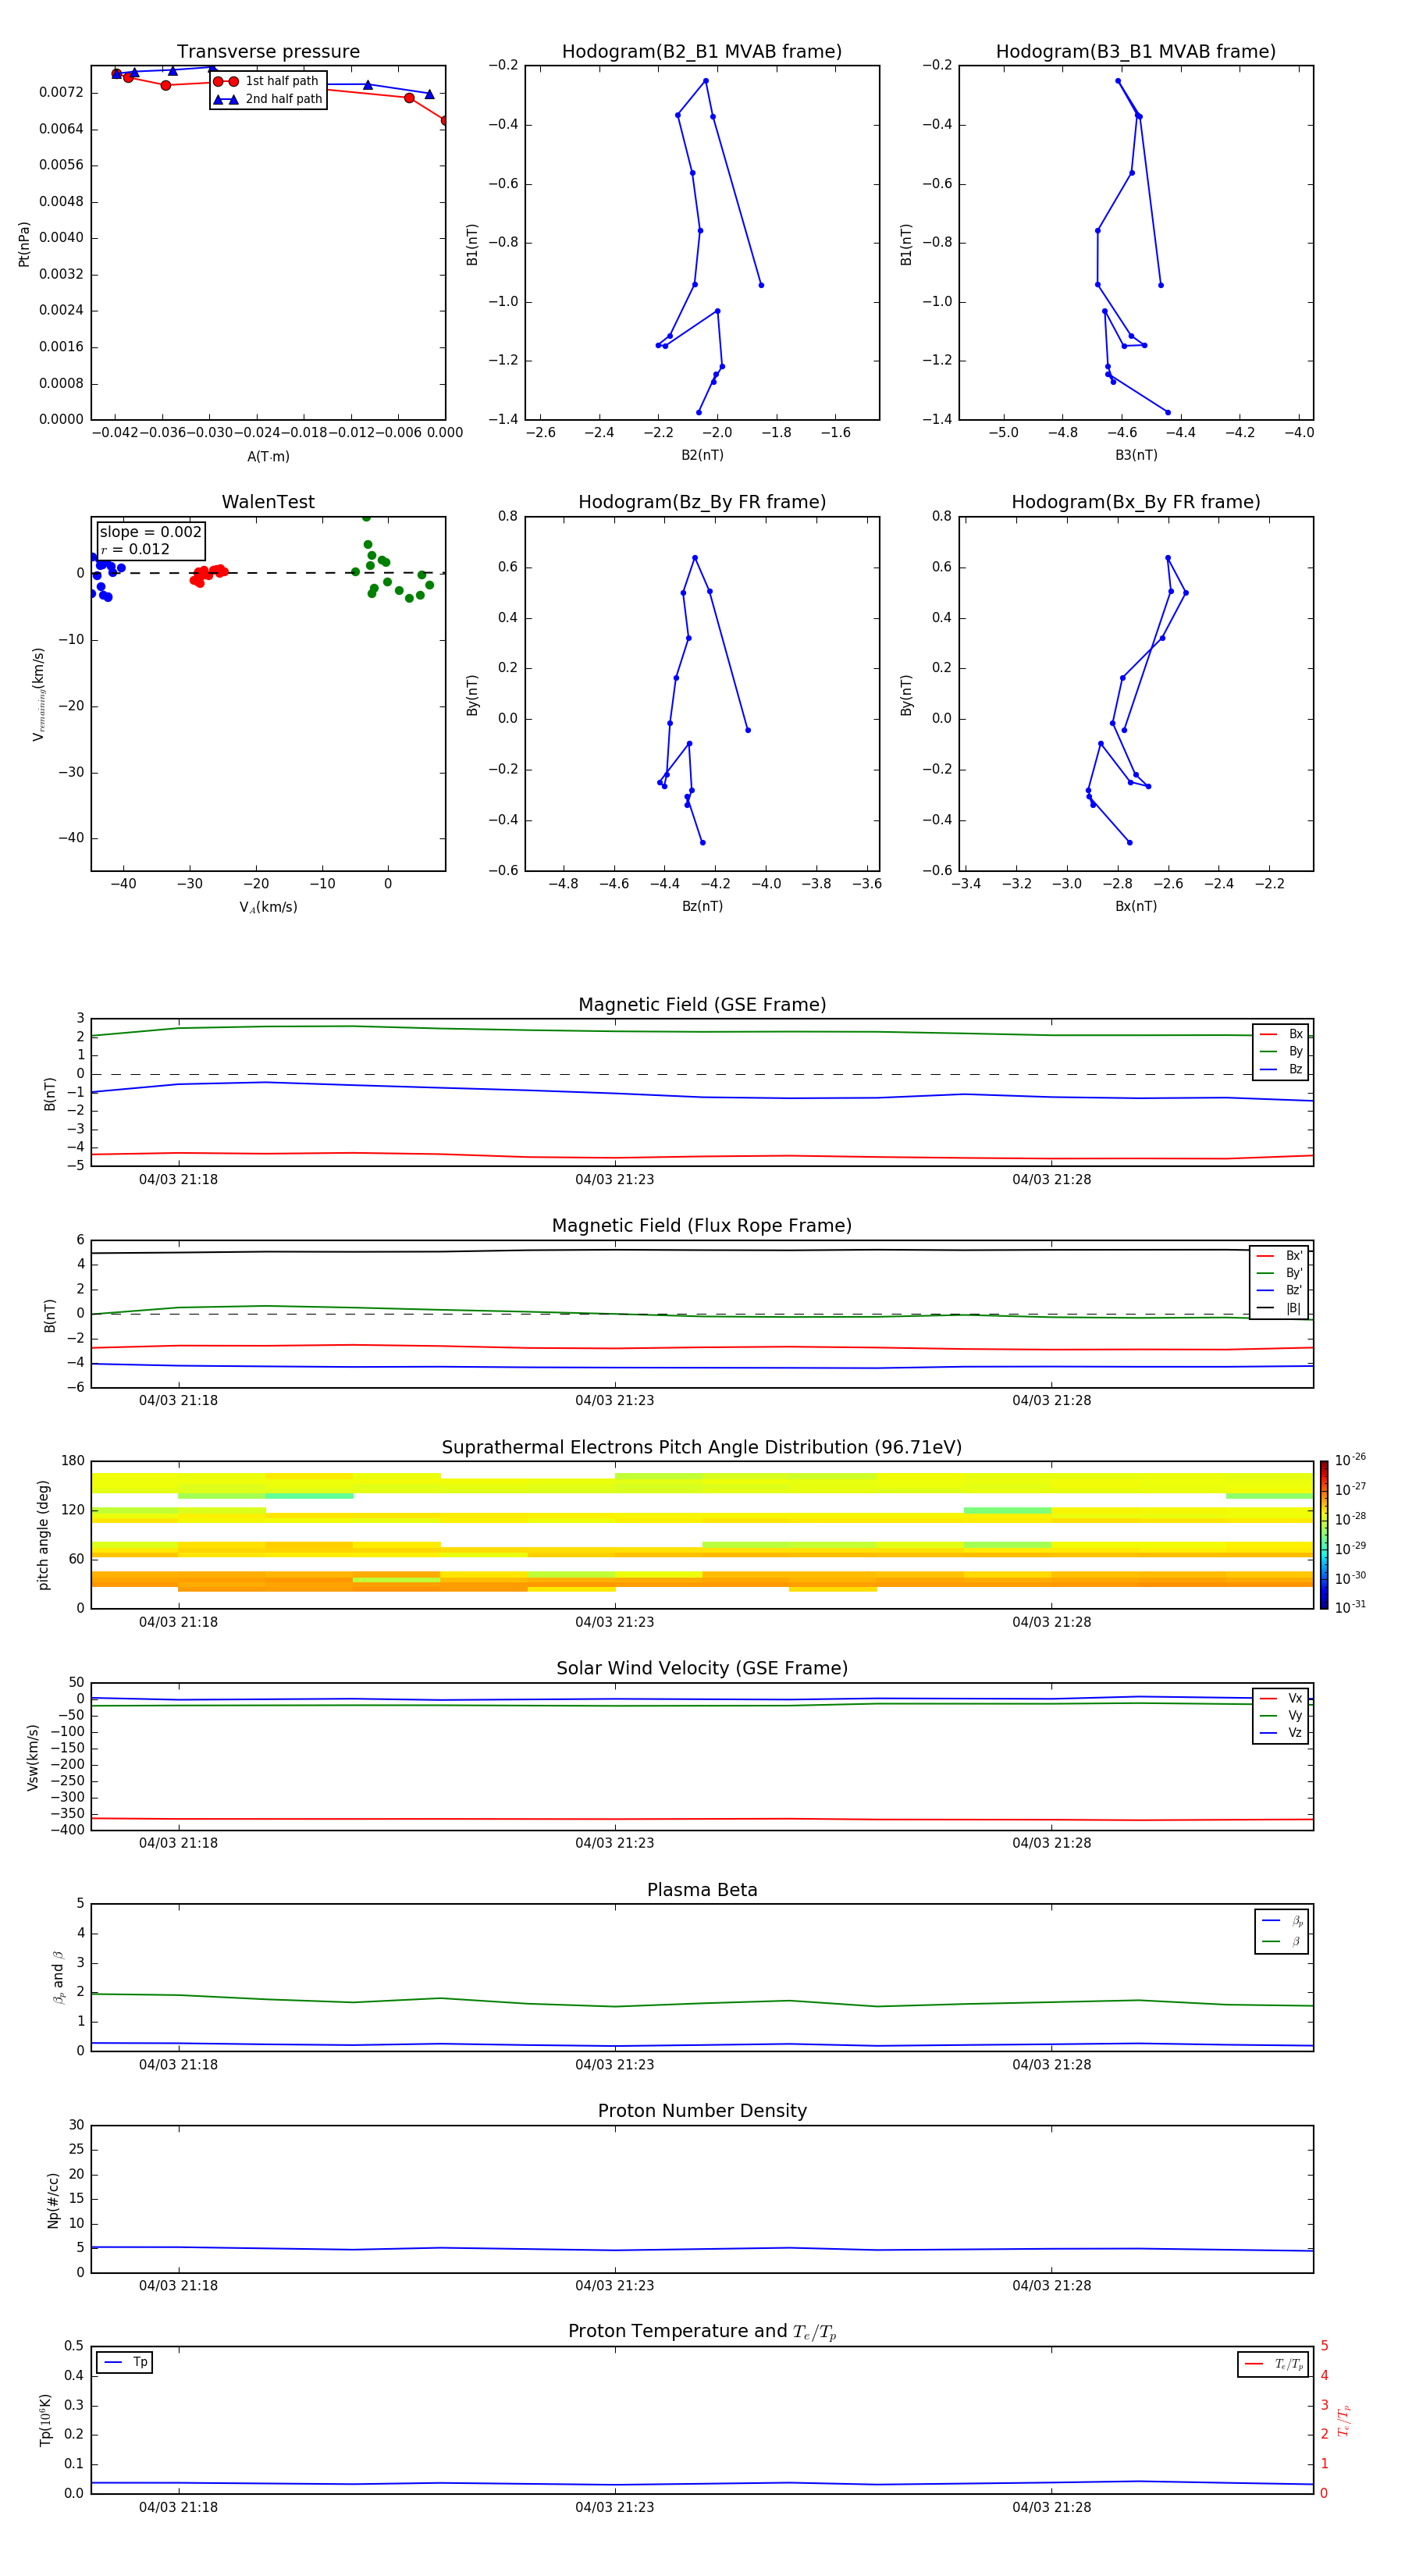Screen dimensions: 1405x2576
Task: Click the 'Hodogram(B2_B1 MVAB frame)' title
Action: [702, 52]
